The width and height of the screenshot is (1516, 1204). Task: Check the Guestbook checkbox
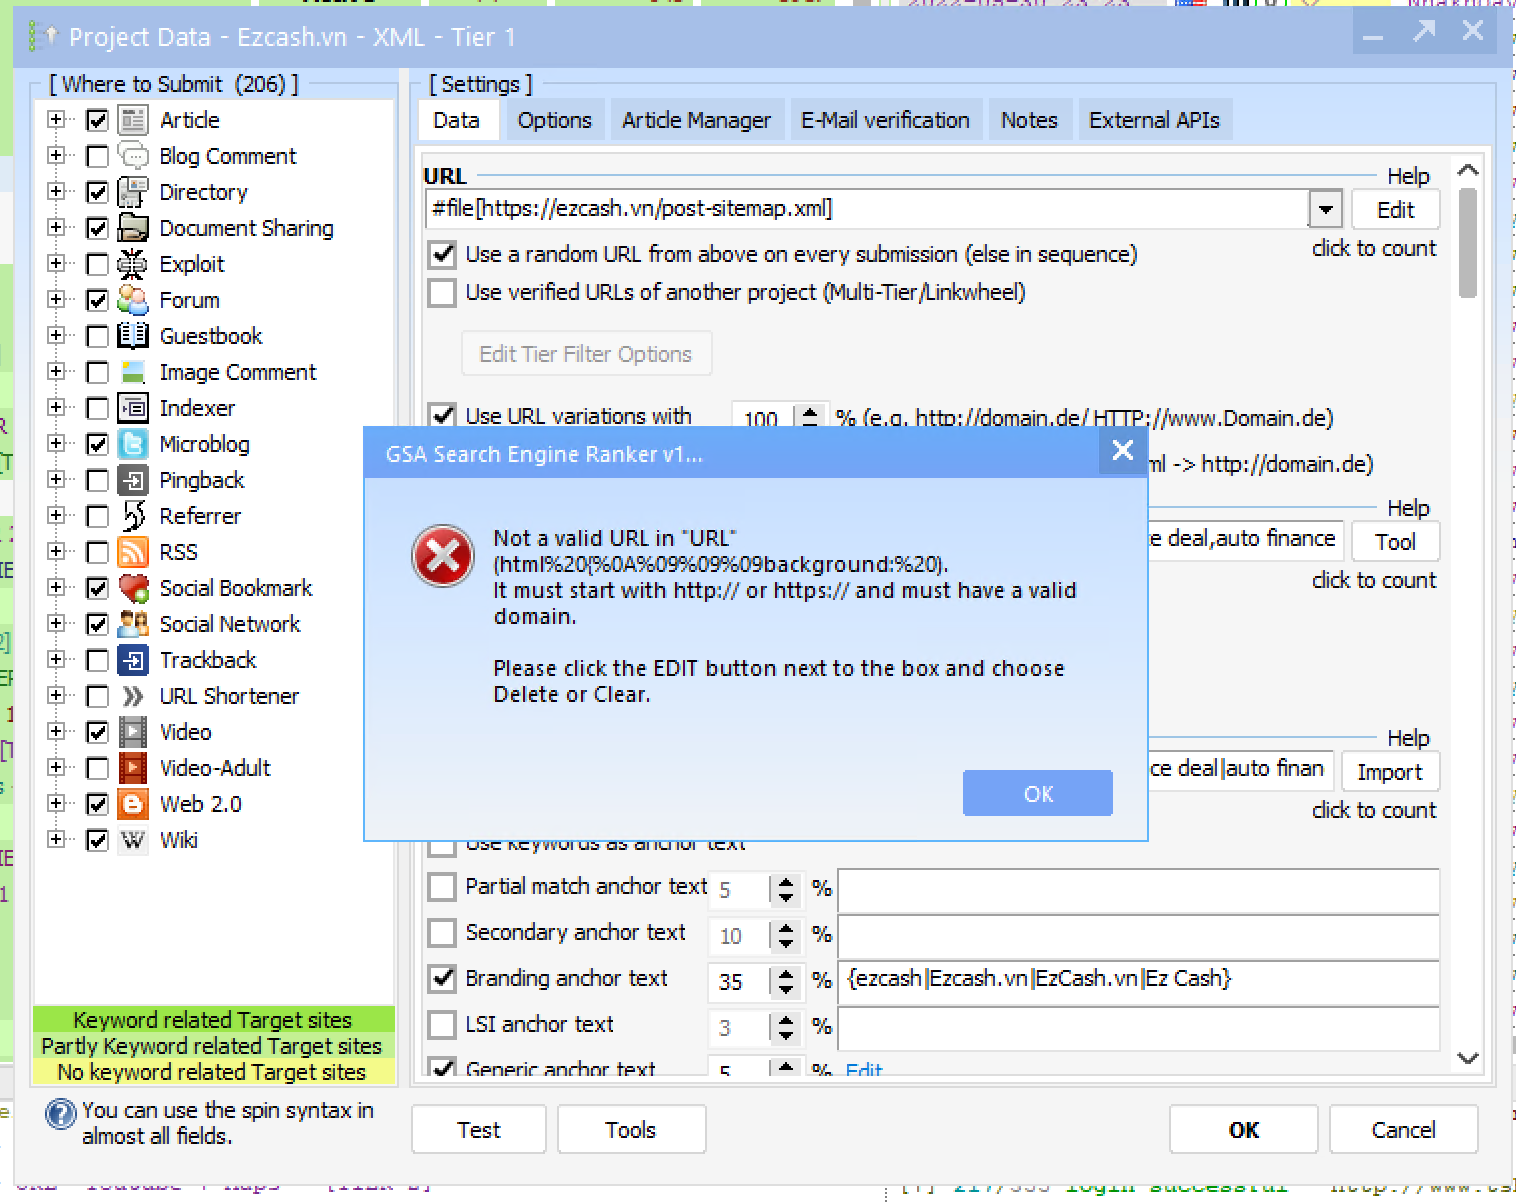click(x=97, y=337)
